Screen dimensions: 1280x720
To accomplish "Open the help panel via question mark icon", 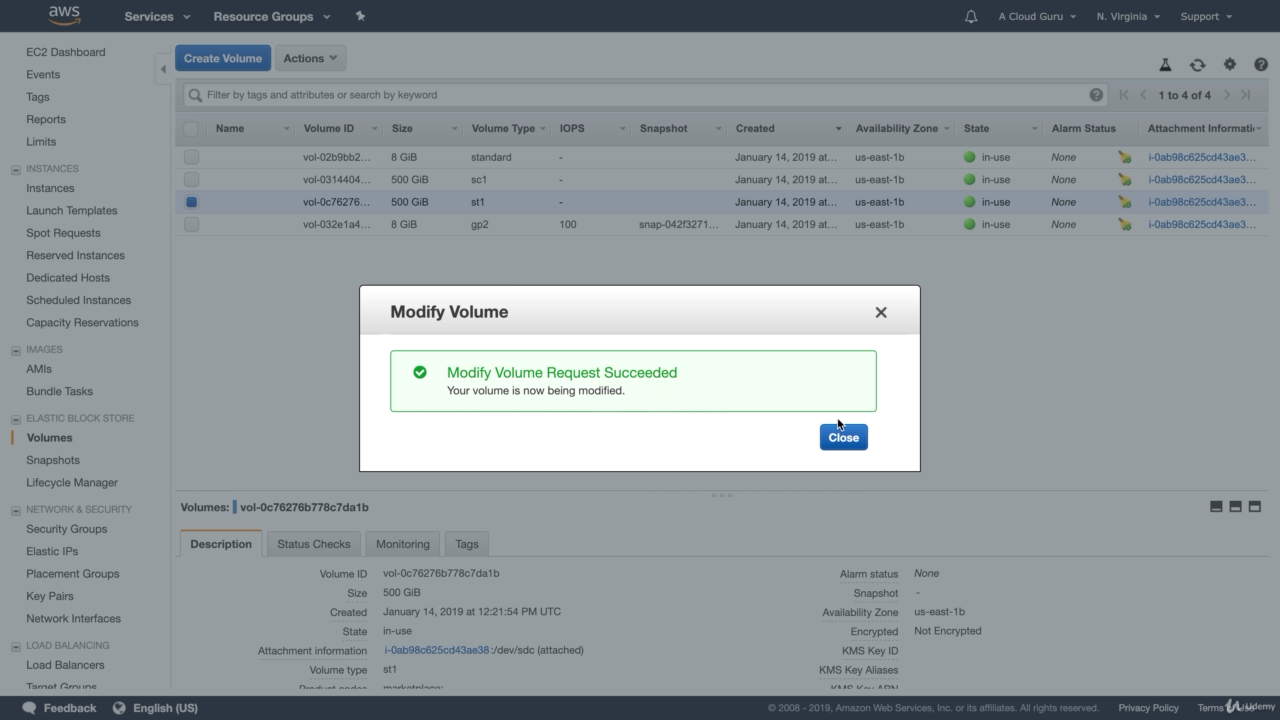I will click(x=1261, y=64).
